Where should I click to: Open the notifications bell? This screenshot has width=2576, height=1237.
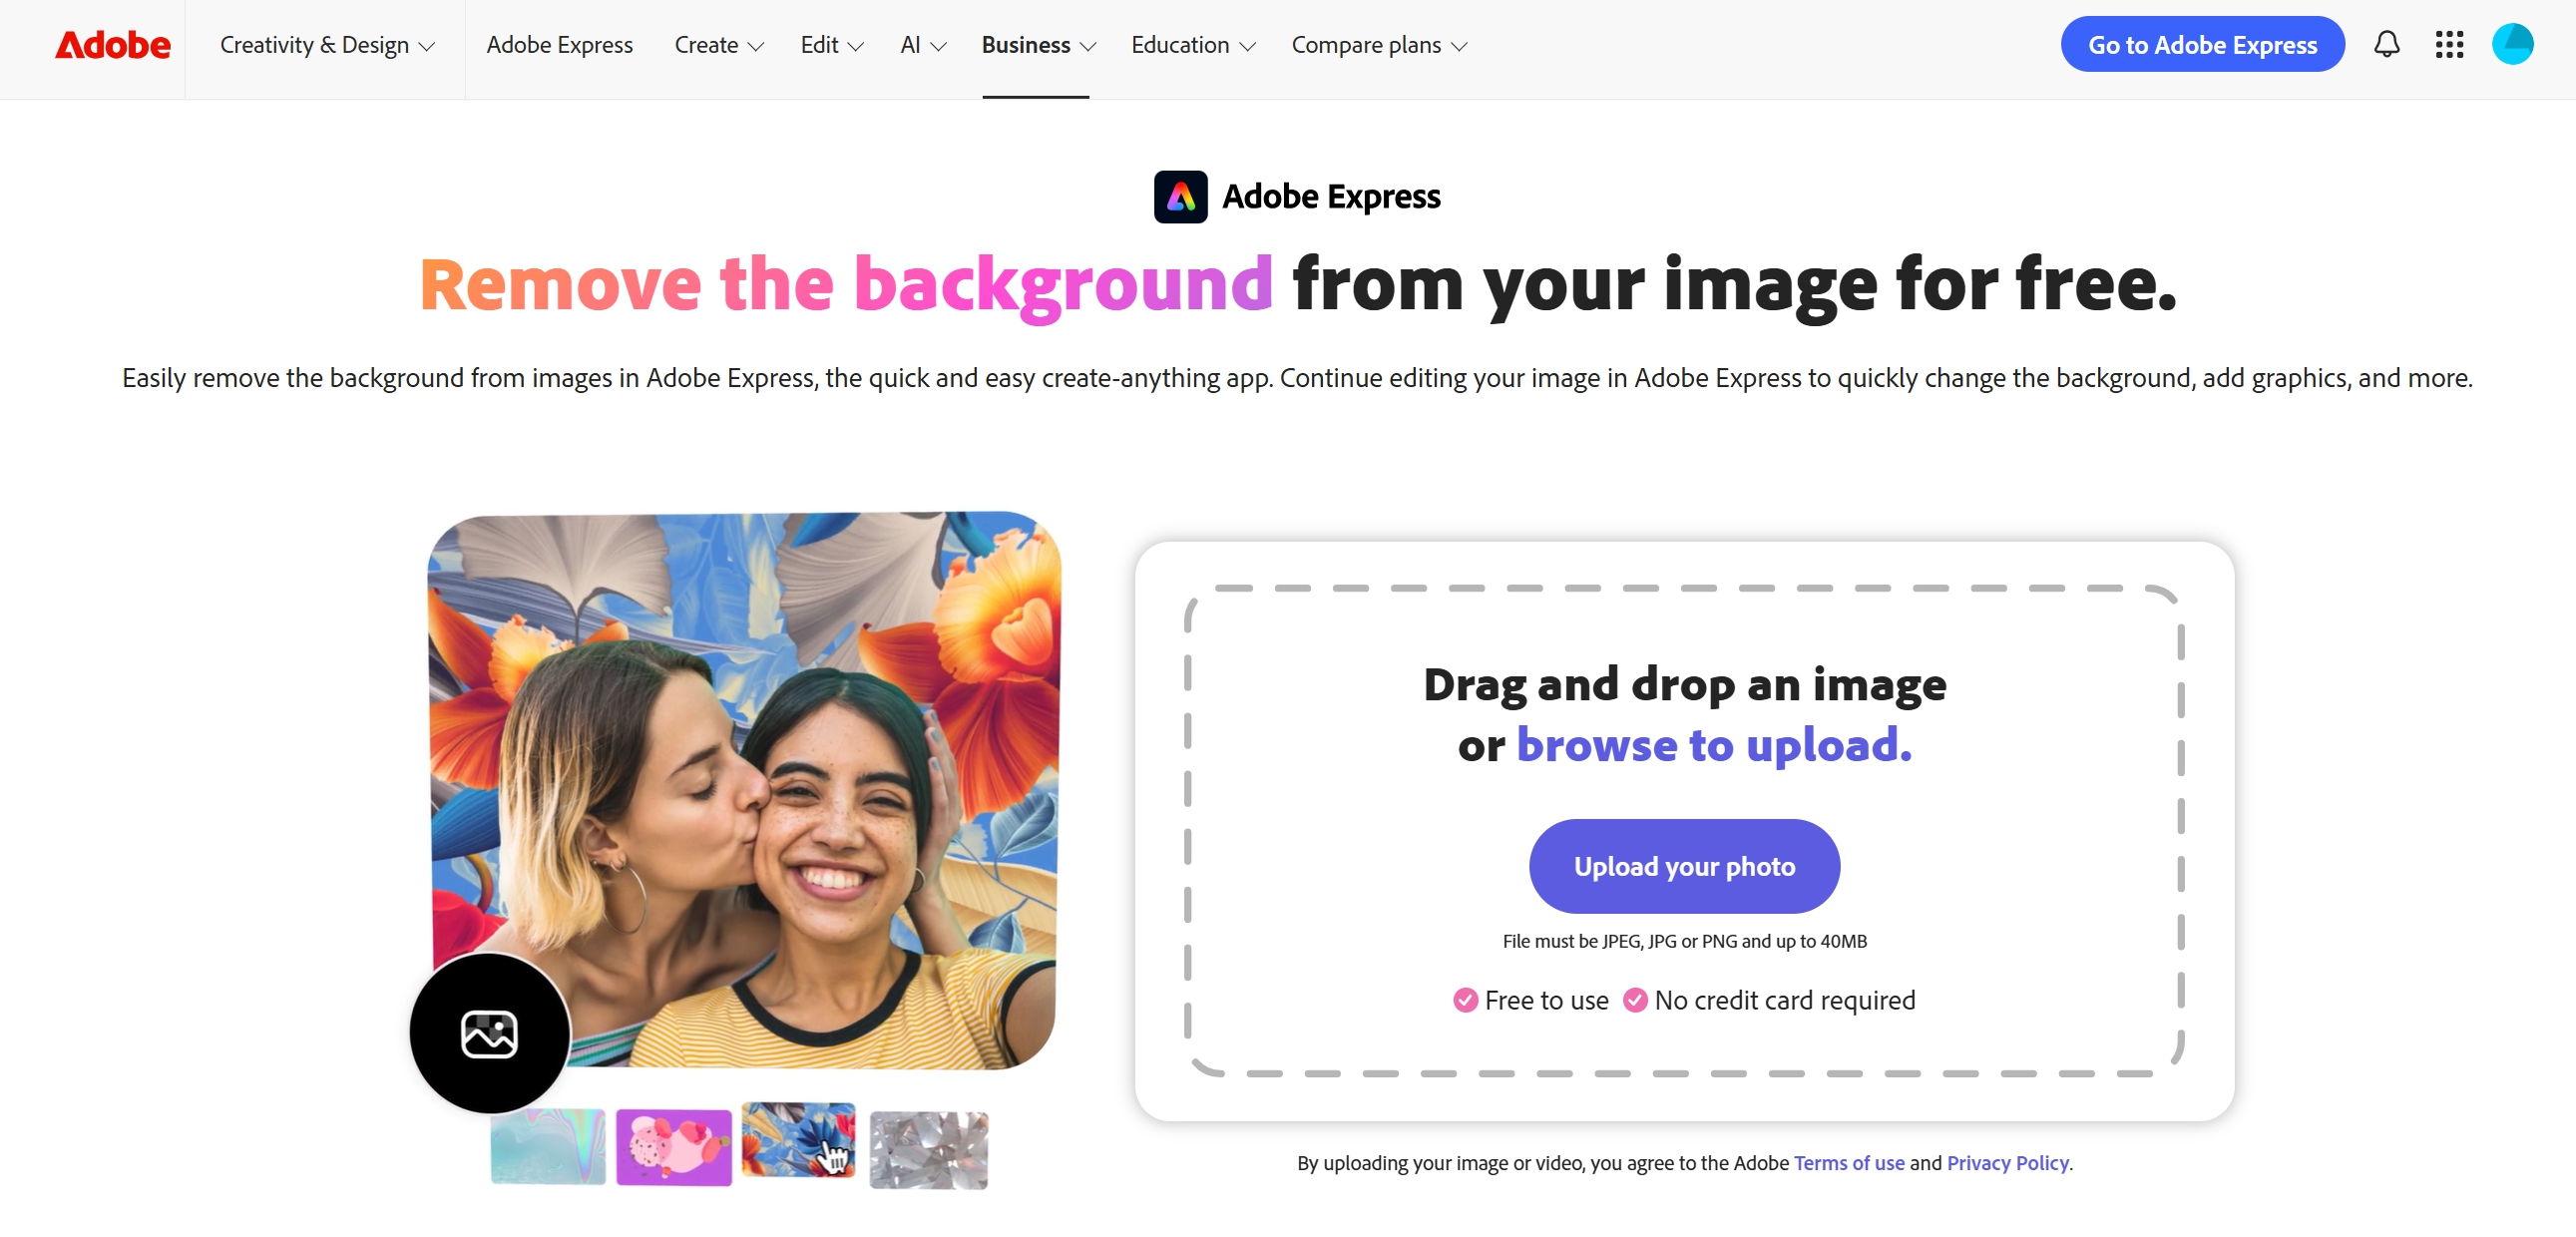pos(2387,44)
